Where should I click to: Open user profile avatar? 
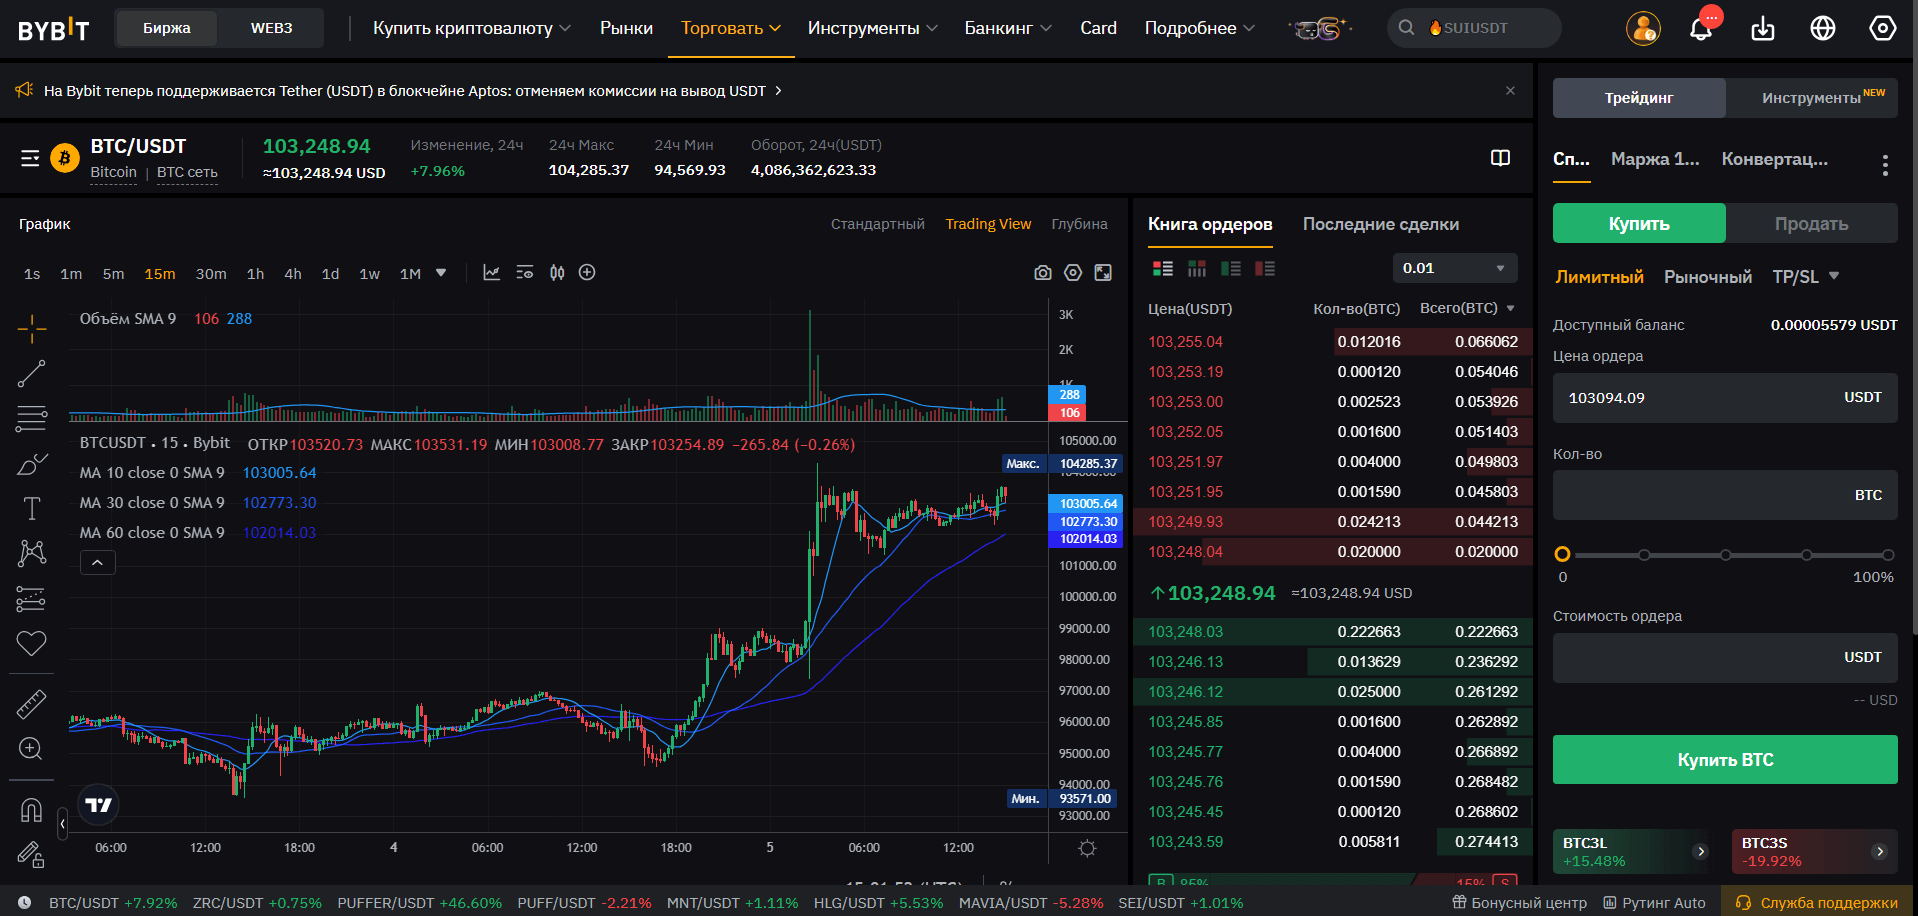(1643, 28)
